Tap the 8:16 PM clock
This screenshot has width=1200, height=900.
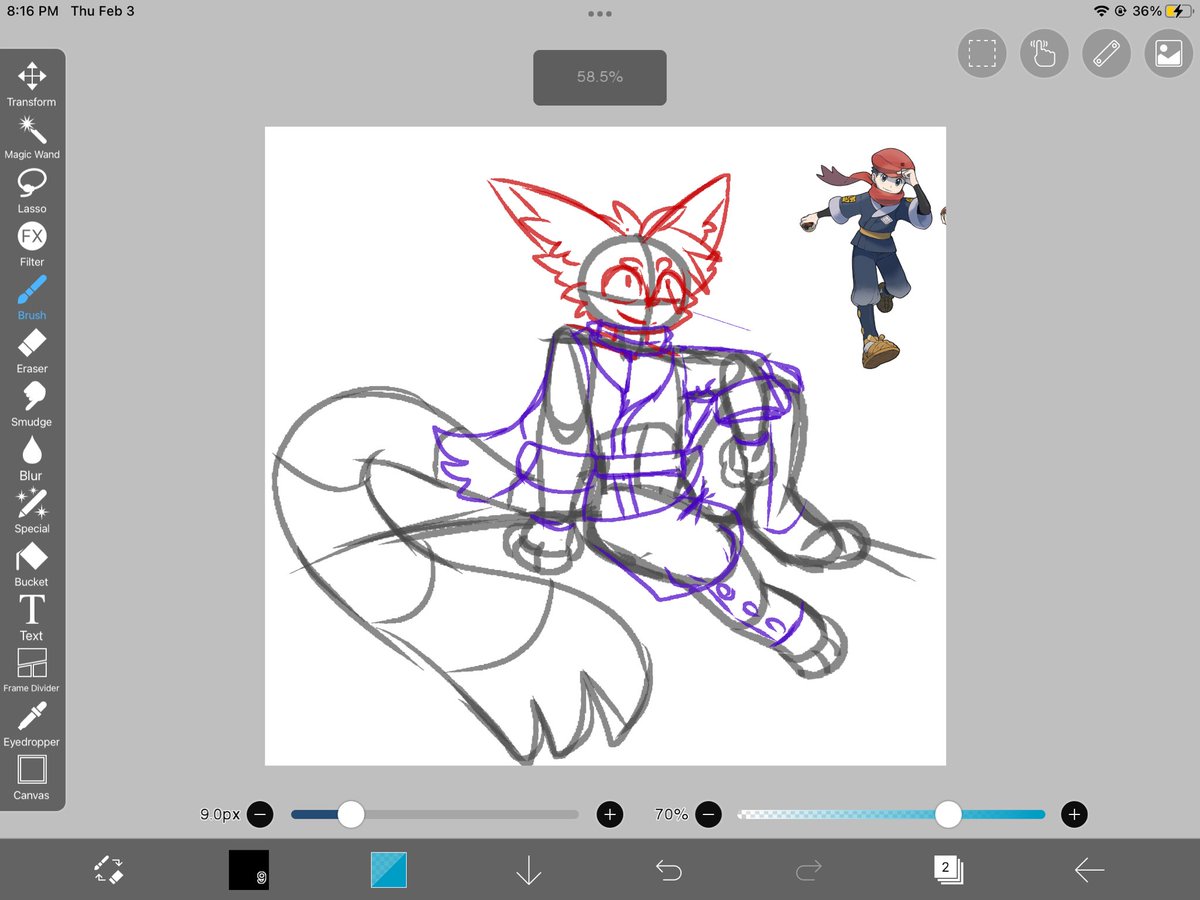(33, 11)
